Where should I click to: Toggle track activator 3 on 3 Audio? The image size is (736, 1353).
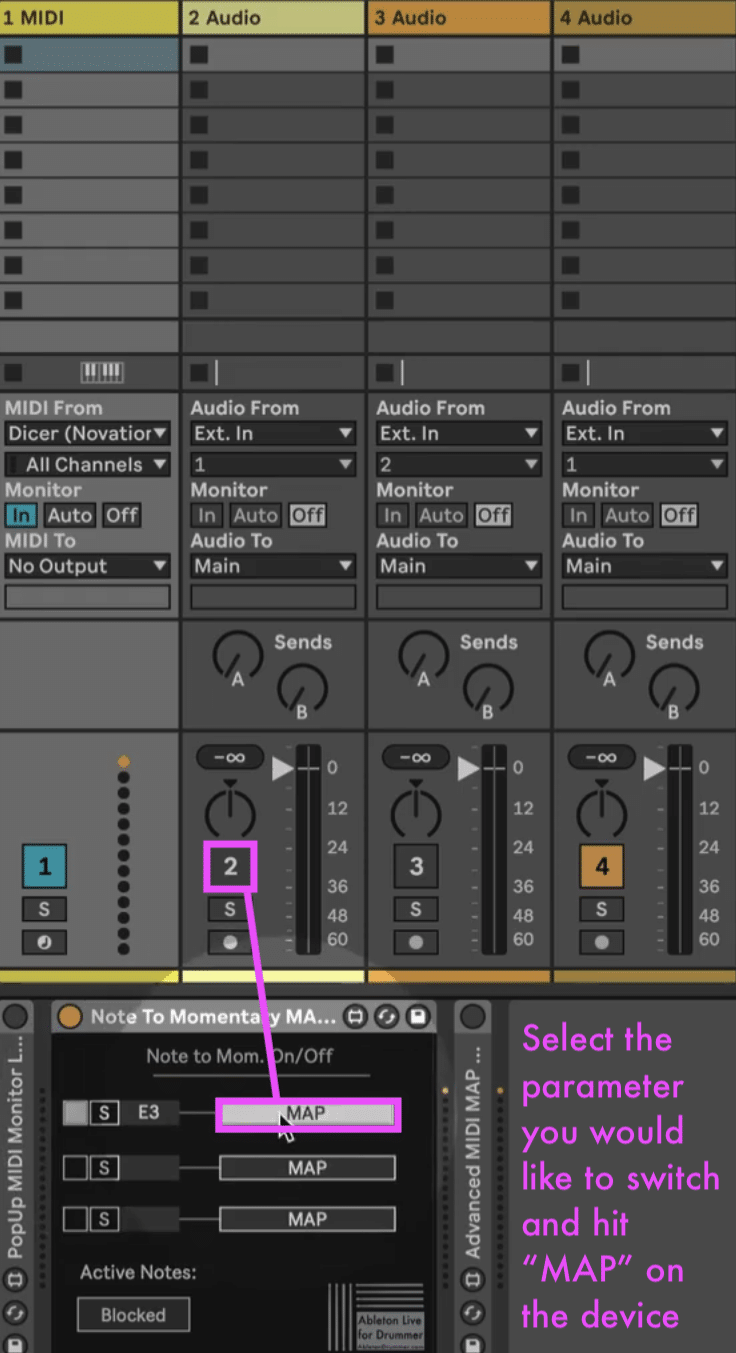(x=416, y=866)
